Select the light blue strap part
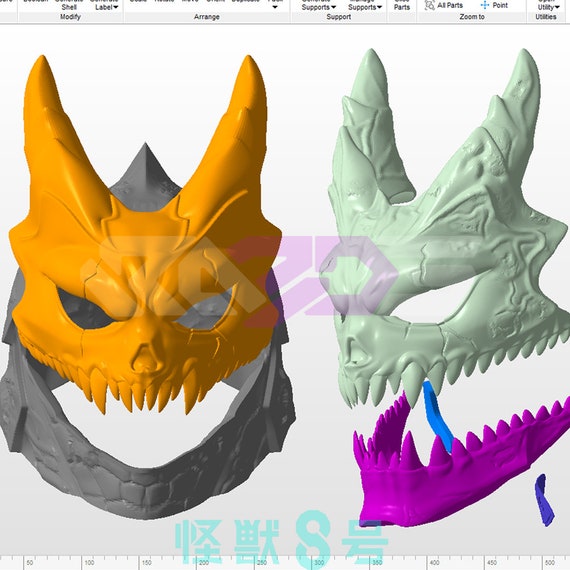This screenshot has height=570, width=570. click(x=438, y=418)
